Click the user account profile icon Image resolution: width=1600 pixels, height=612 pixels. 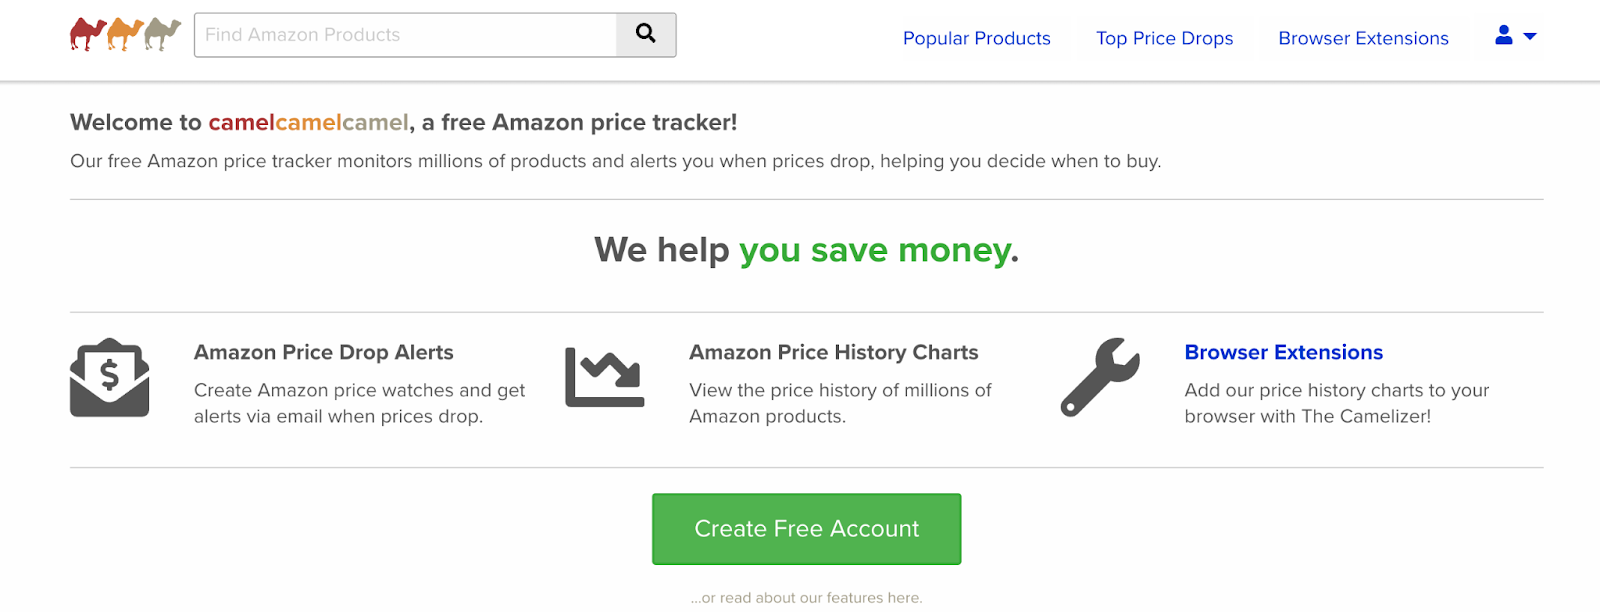coord(1503,36)
